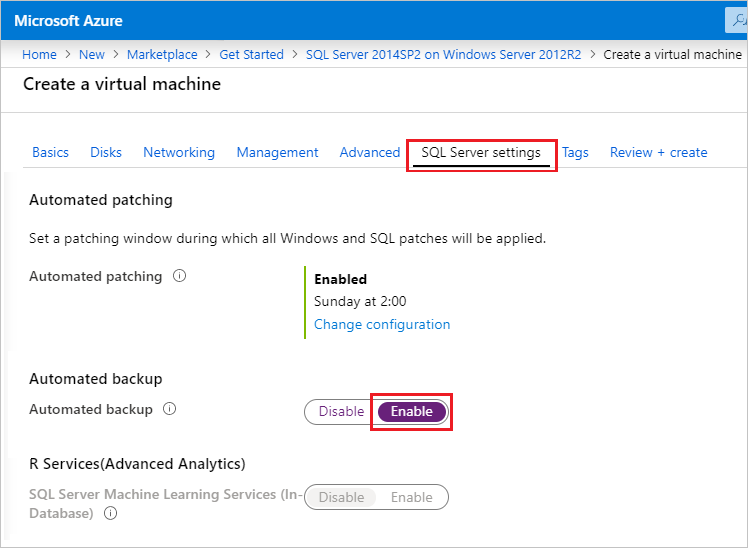The image size is (749, 551).
Task: Open SQL Server 2014SP2 breadcrumb link
Action: point(443,54)
